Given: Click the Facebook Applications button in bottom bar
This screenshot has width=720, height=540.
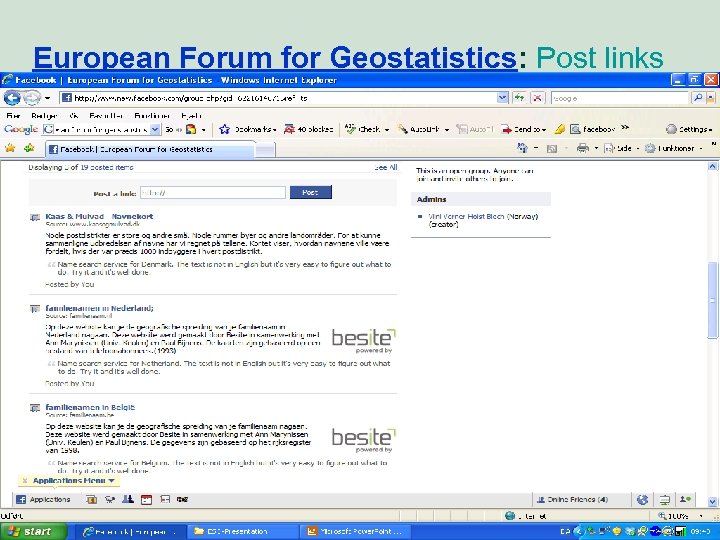Looking at the screenshot, I should 43,499.
